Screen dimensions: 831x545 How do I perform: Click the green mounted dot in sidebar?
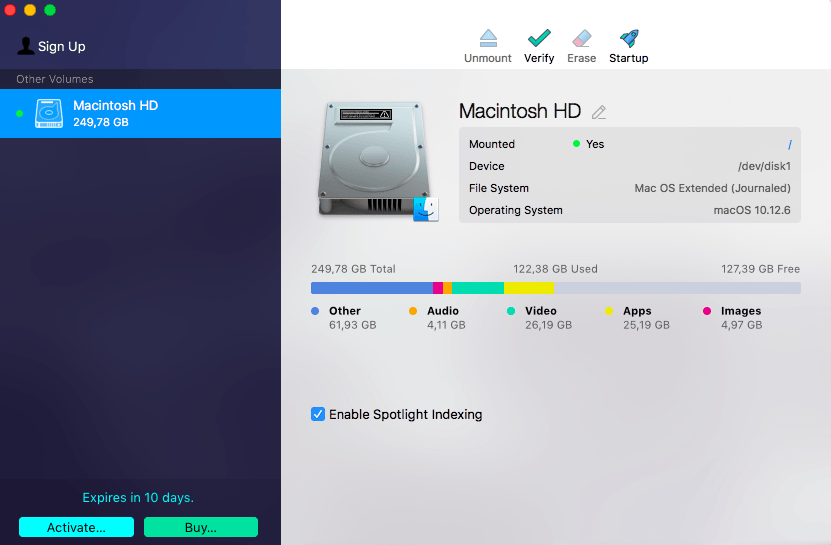tap(20, 113)
